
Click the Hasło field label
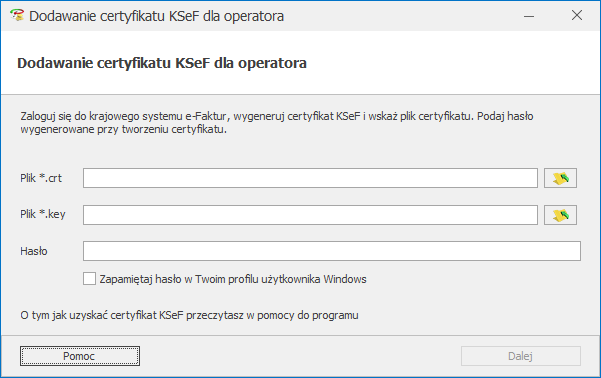tap(34, 251)
